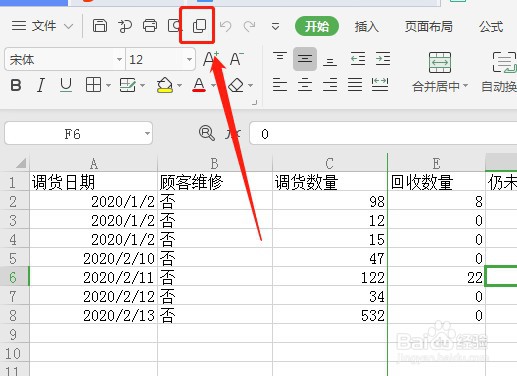Image resolution: width=517 pixels, height=376 pixels.
Task: Expand the quick access toolbar customize arrow
Action: coord(275,26)
